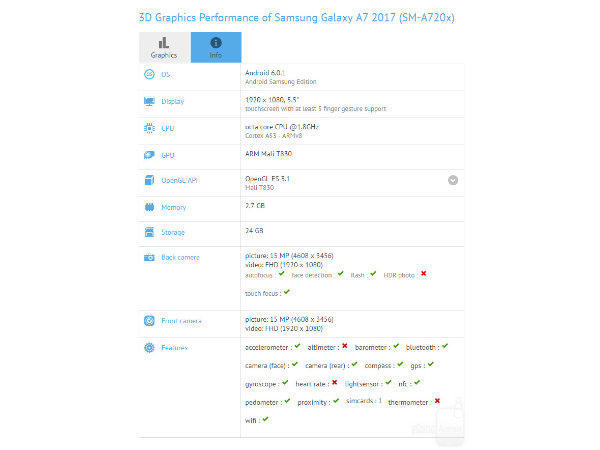Click the green check beside camera (face)
600x450 pixels.
point(295,364)
